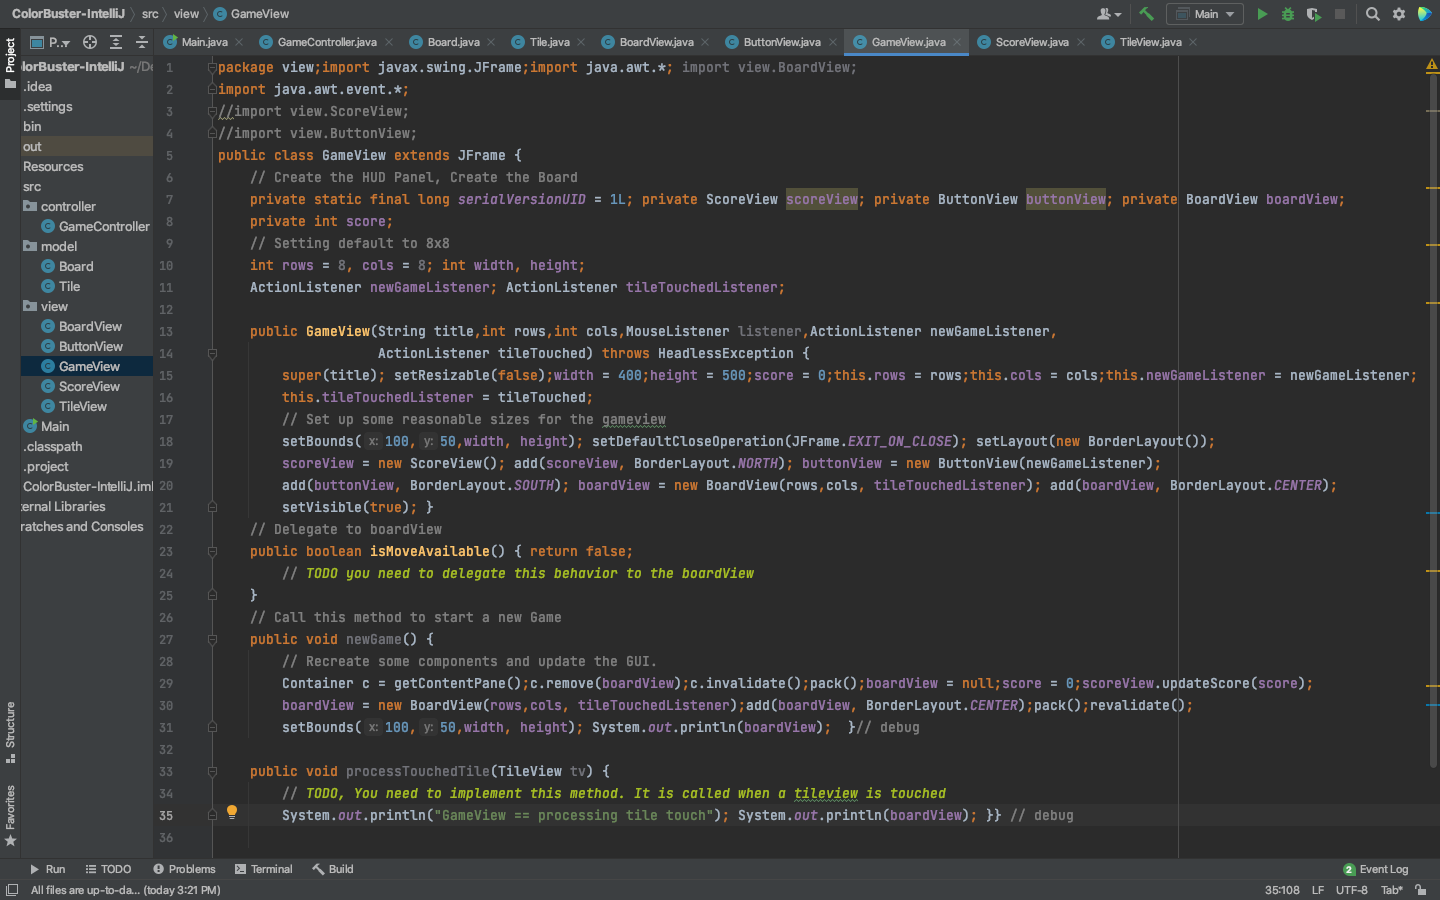The width and height of the screenshot is (1440, 900).
Task: Open the Terminal tool window
Action: click(x=263, y=869)
